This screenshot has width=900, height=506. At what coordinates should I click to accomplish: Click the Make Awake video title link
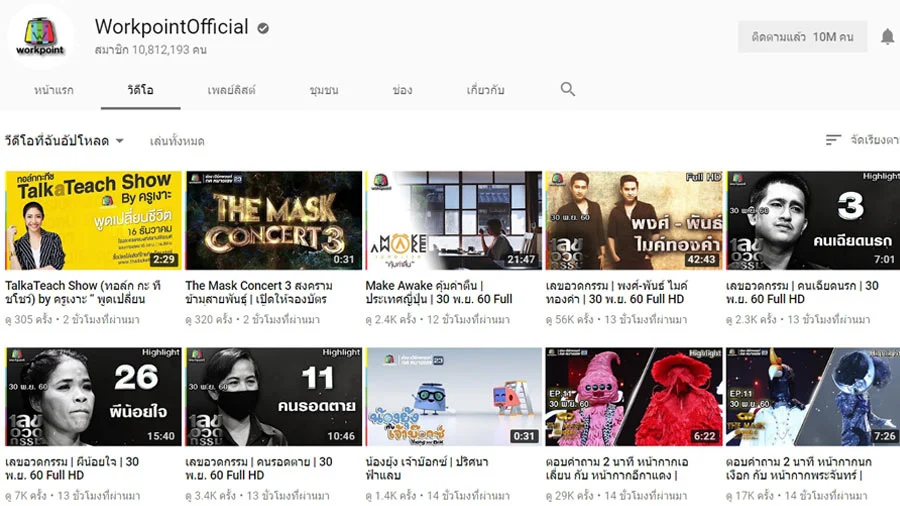439,292
